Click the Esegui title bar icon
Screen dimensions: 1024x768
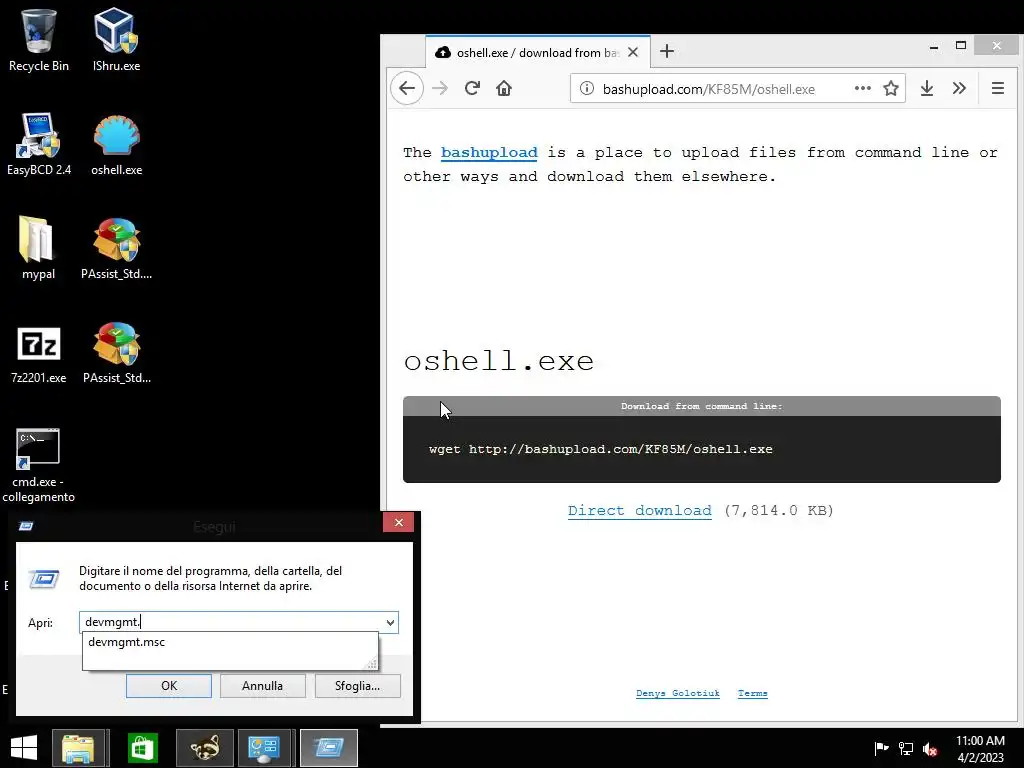tap(26, 526)
